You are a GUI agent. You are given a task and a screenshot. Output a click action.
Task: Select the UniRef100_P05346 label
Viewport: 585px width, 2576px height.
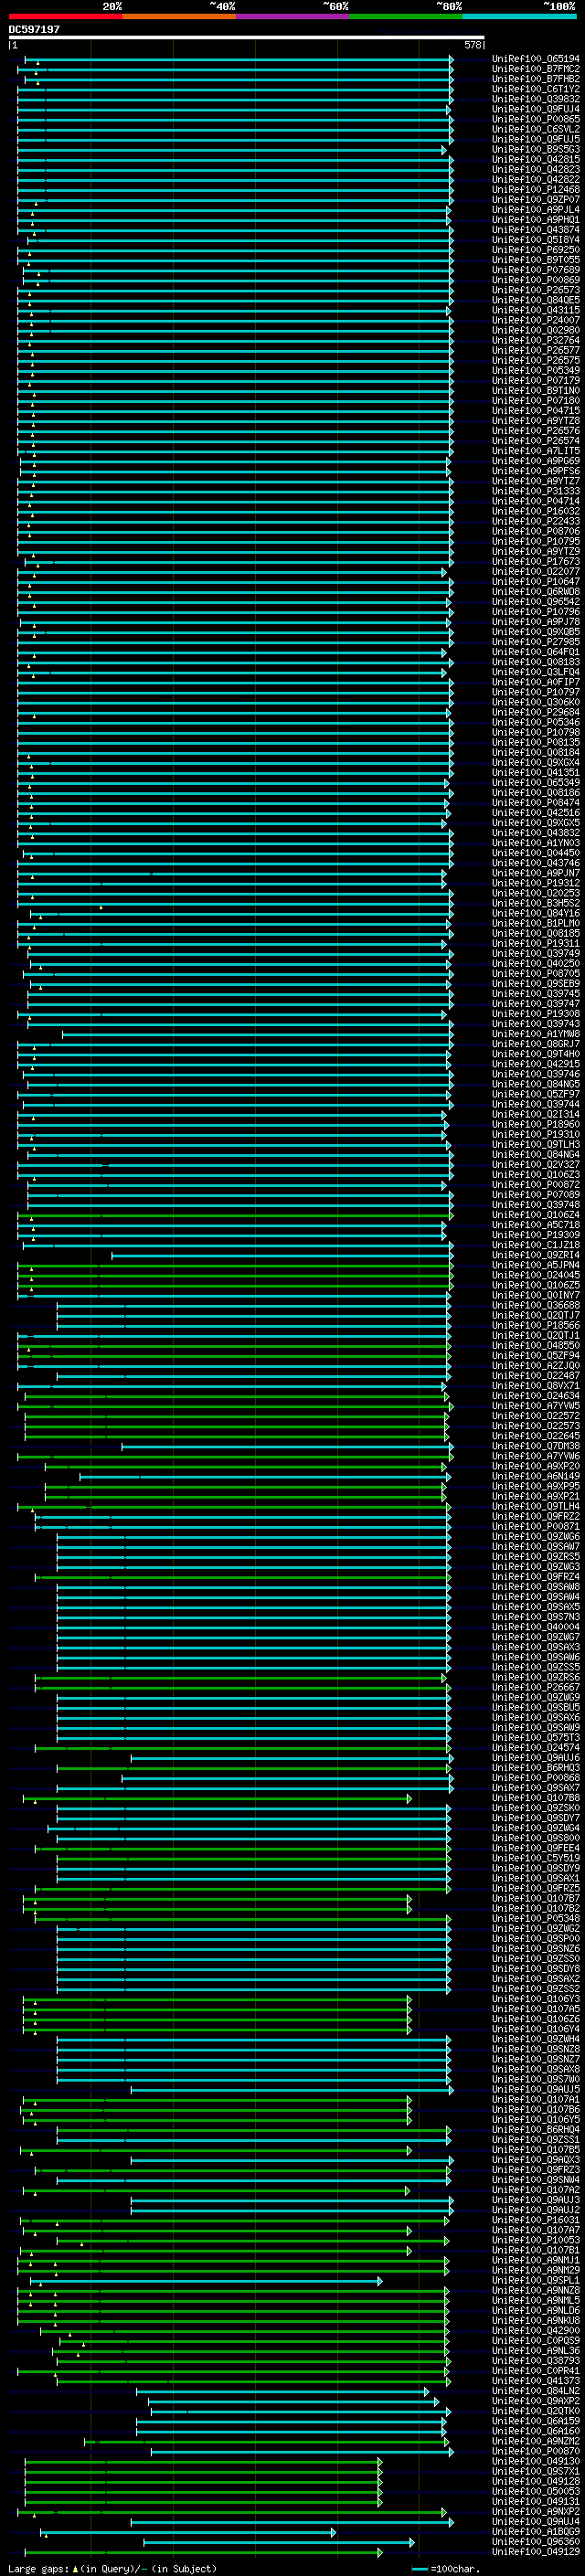point(536,722)
